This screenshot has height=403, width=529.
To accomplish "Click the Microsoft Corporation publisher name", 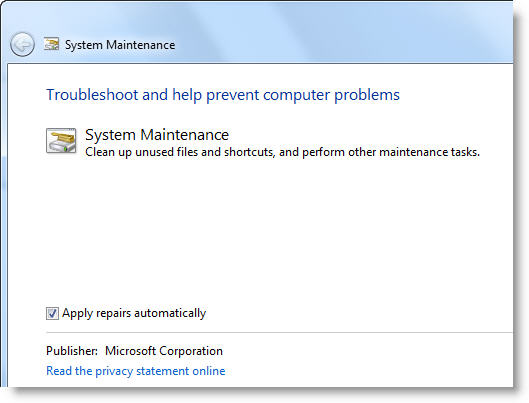I will click(164, 351).
